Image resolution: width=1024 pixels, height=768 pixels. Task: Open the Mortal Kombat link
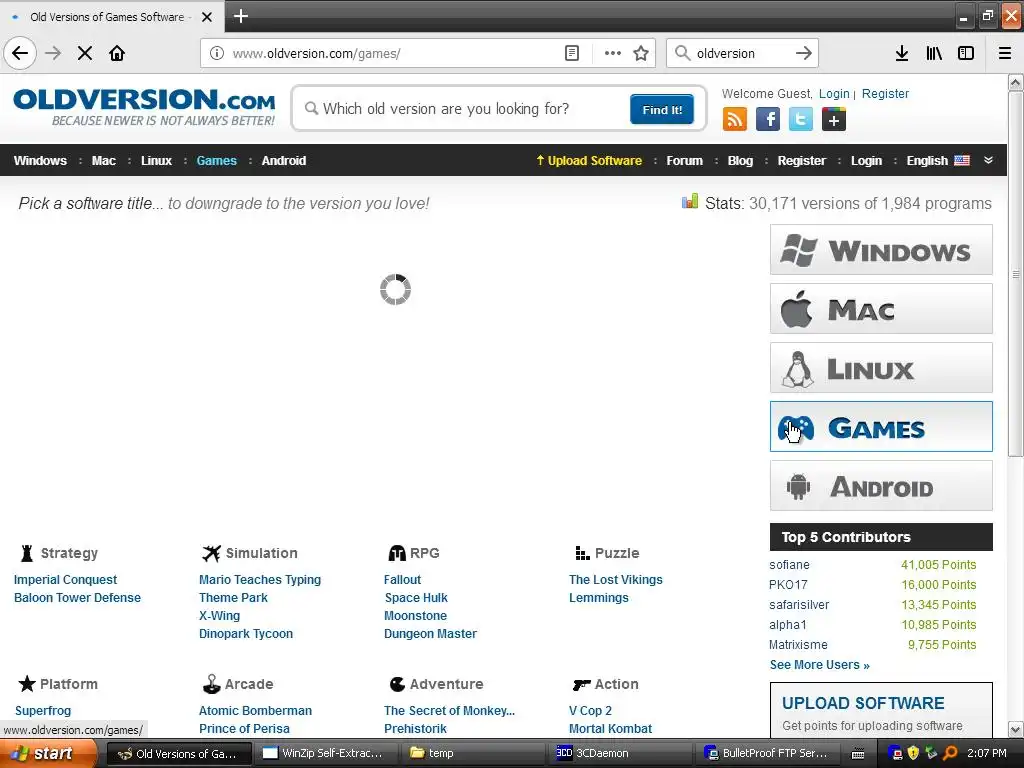click(x=610, y=728)
